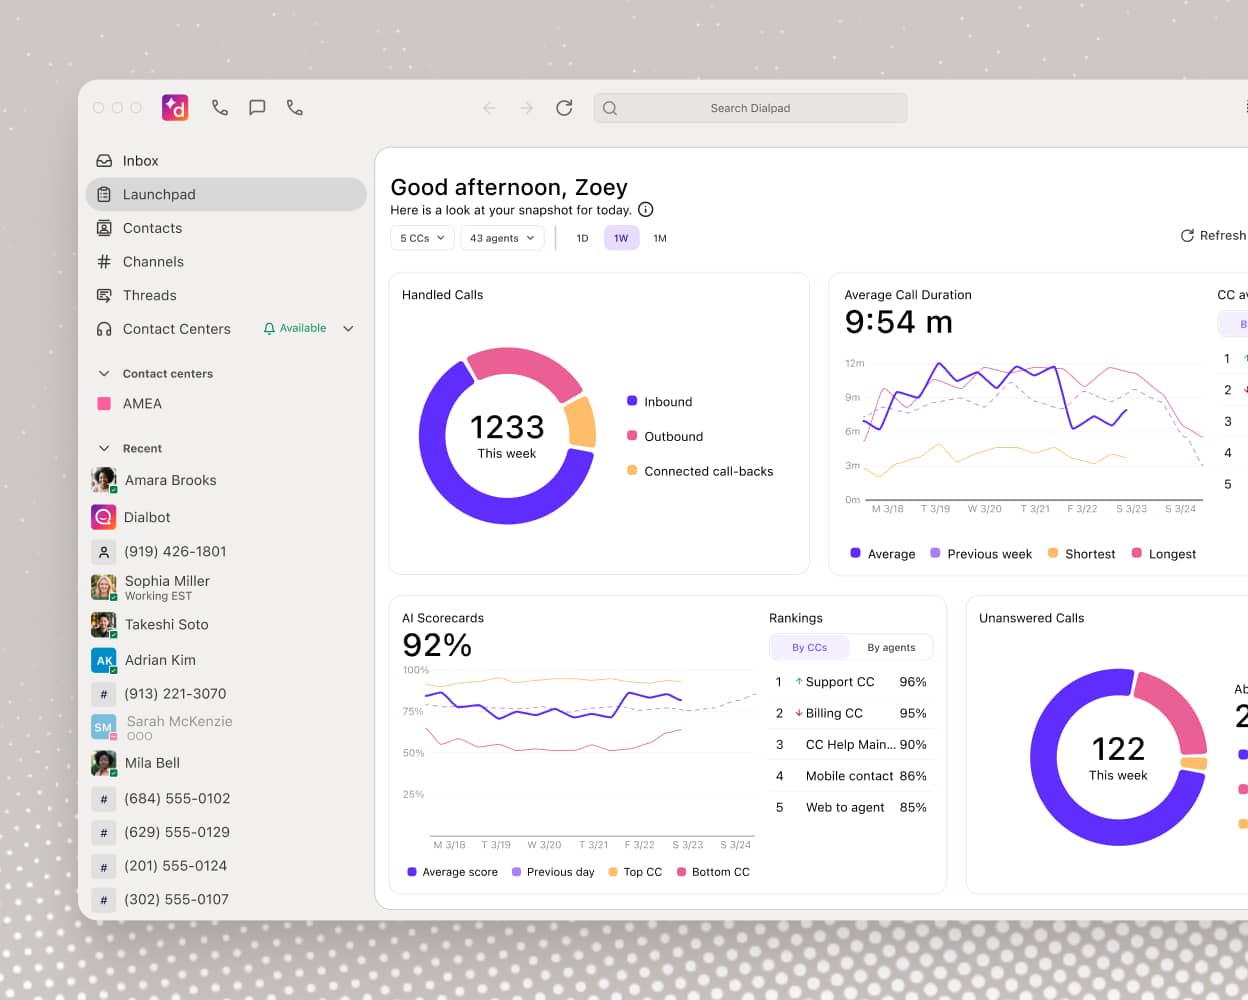Click the snapshot info icon
Screen dimensions: 1248x1000
tap(646, 209)
